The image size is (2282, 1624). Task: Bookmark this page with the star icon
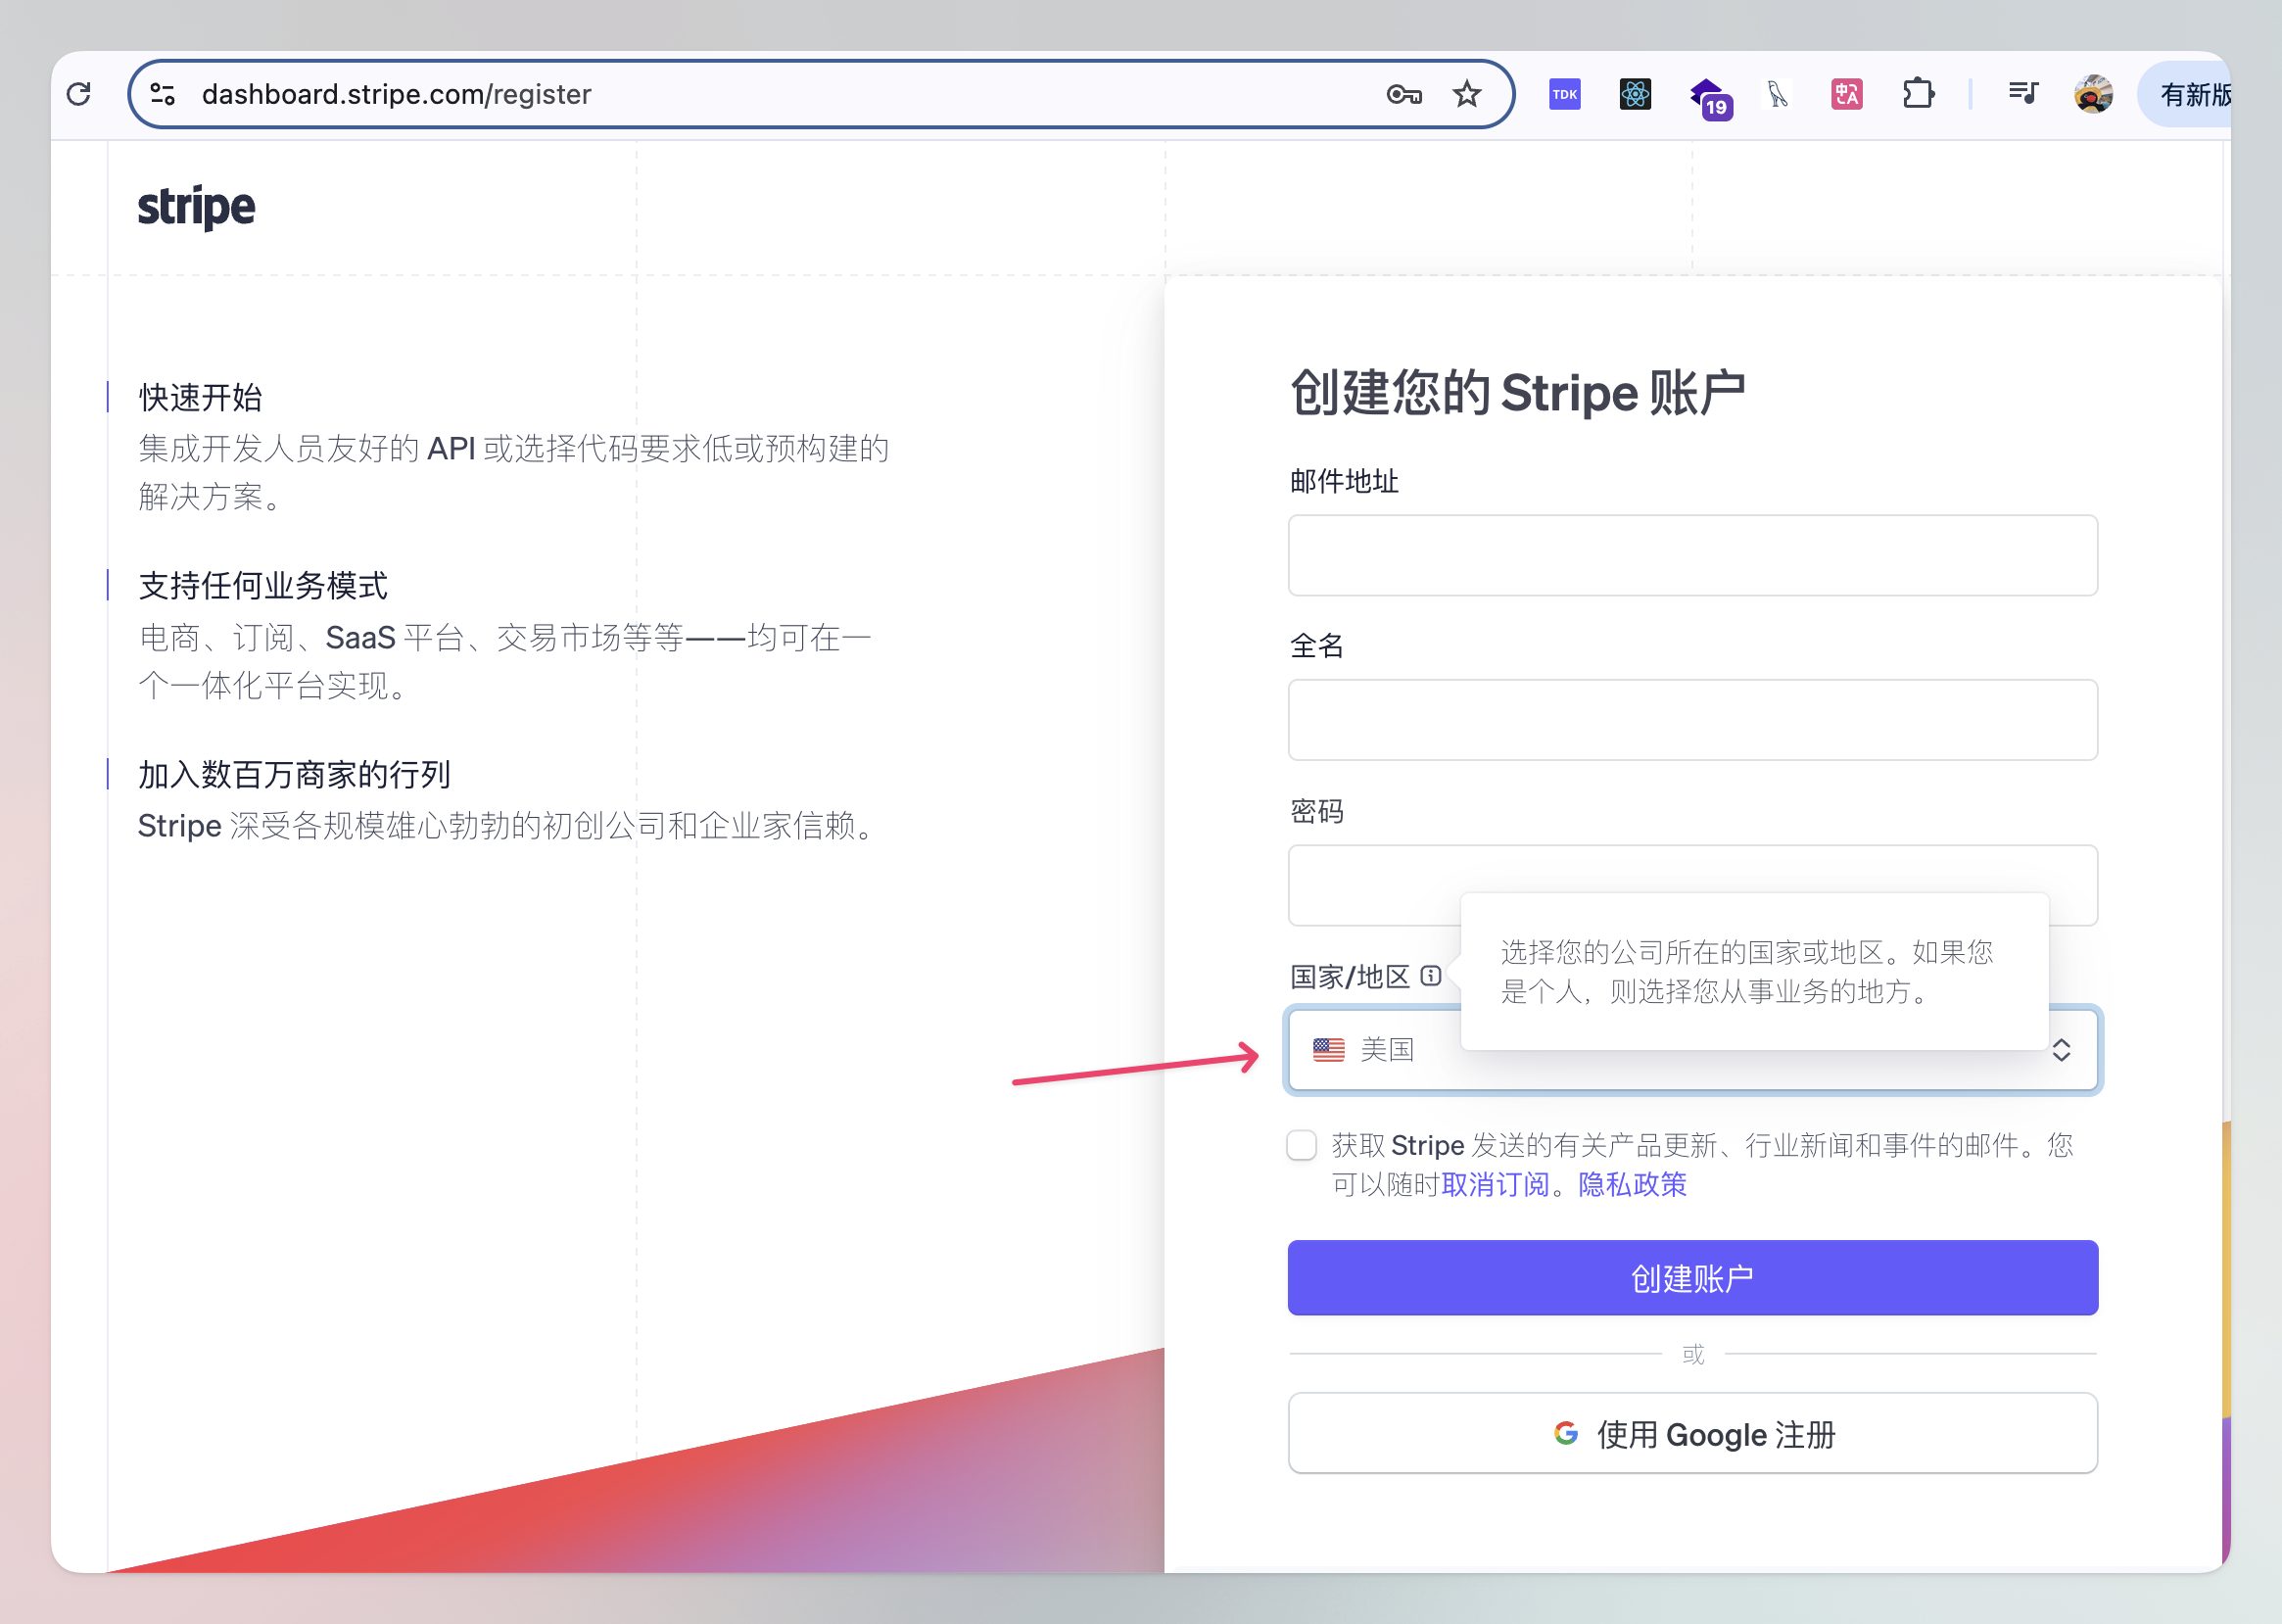point(1467,94)
